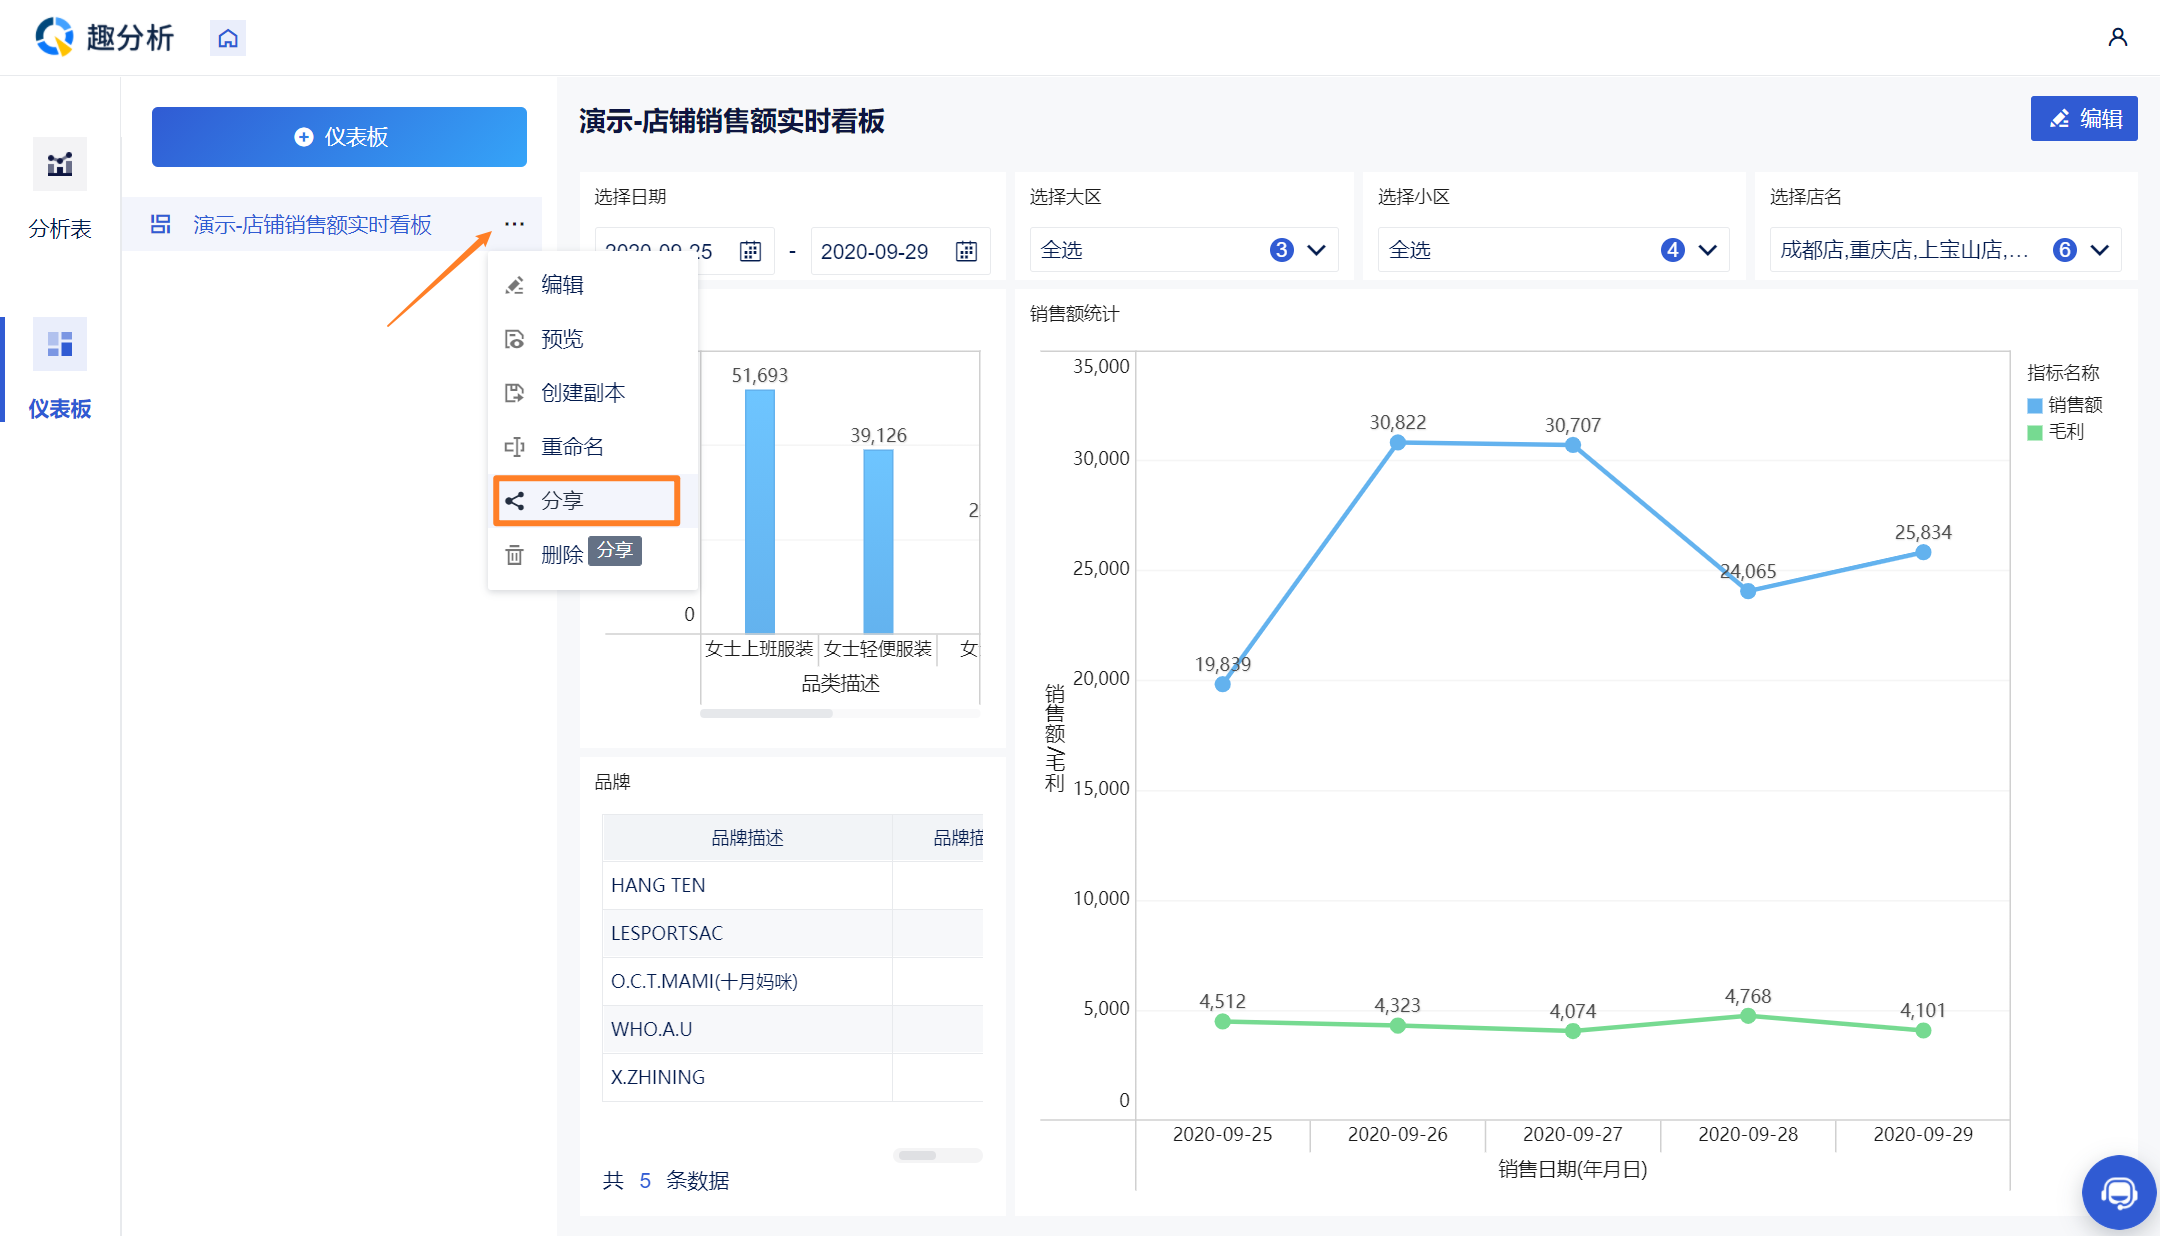The width and height of the screenshot is (2160, 1236).
Task: Select the 仪表板 sidebar icon
Action: click(60, 345)
